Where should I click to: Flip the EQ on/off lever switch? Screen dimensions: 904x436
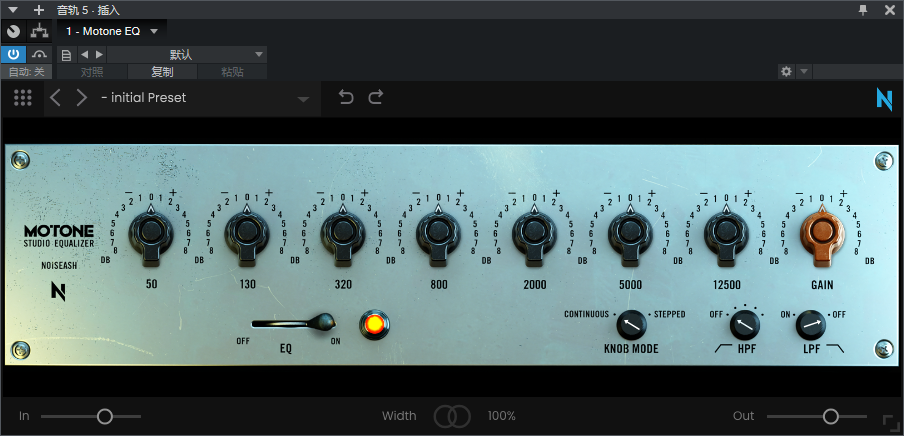294,323
